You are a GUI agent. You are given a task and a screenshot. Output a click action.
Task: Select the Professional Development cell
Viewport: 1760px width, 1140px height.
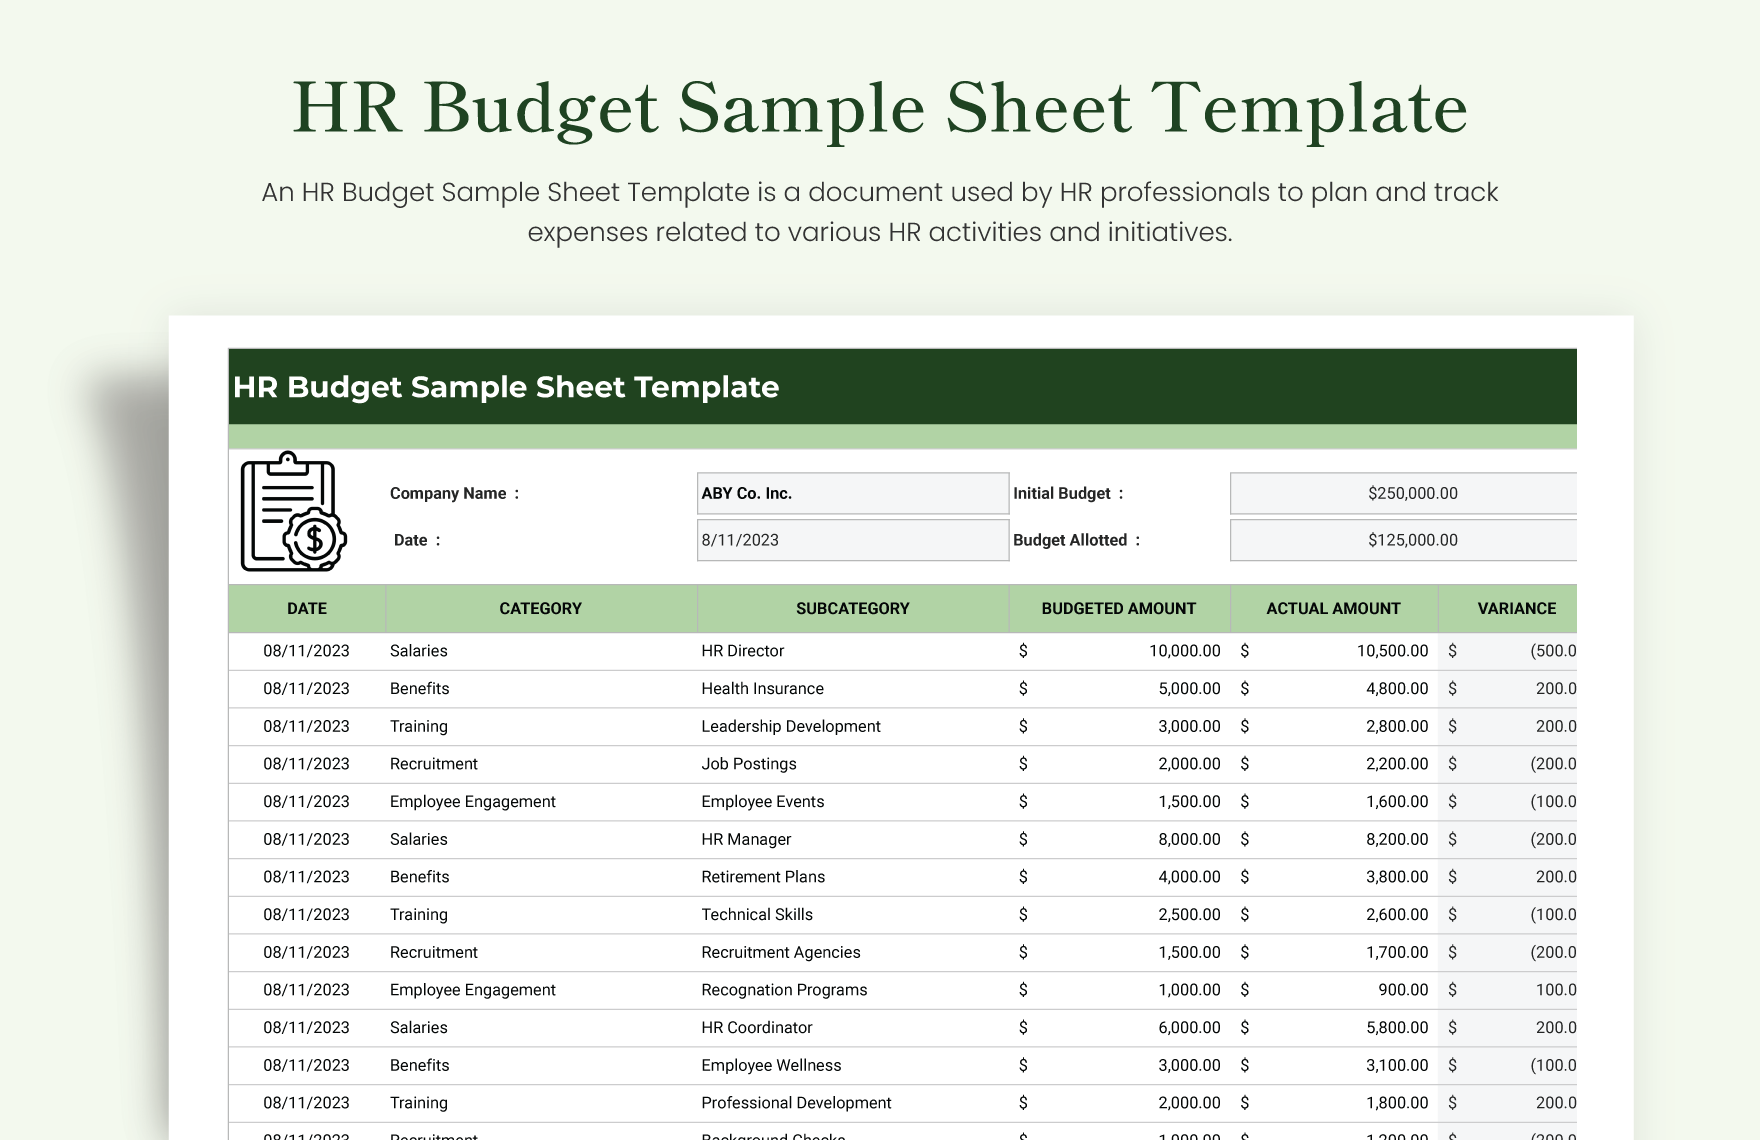click(853, 1103)
